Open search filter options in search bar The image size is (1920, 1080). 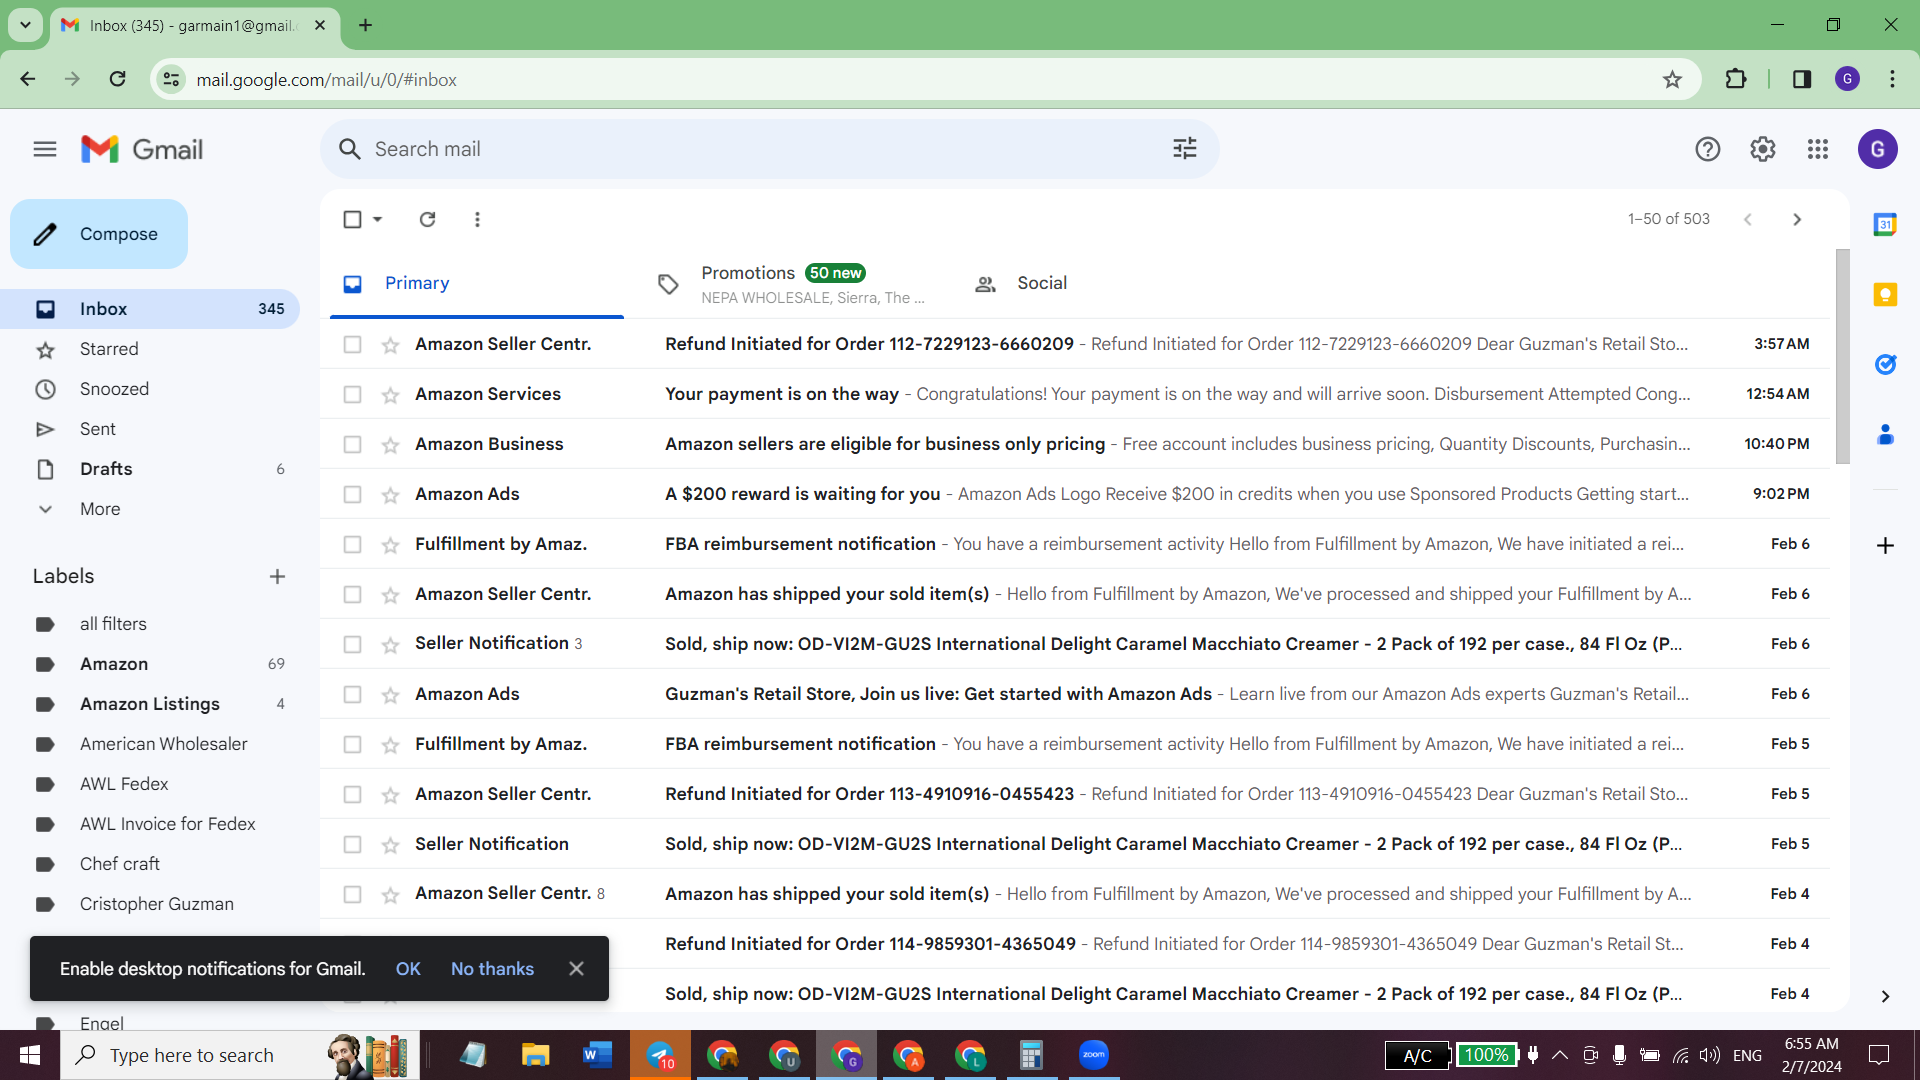point(1185,149)
